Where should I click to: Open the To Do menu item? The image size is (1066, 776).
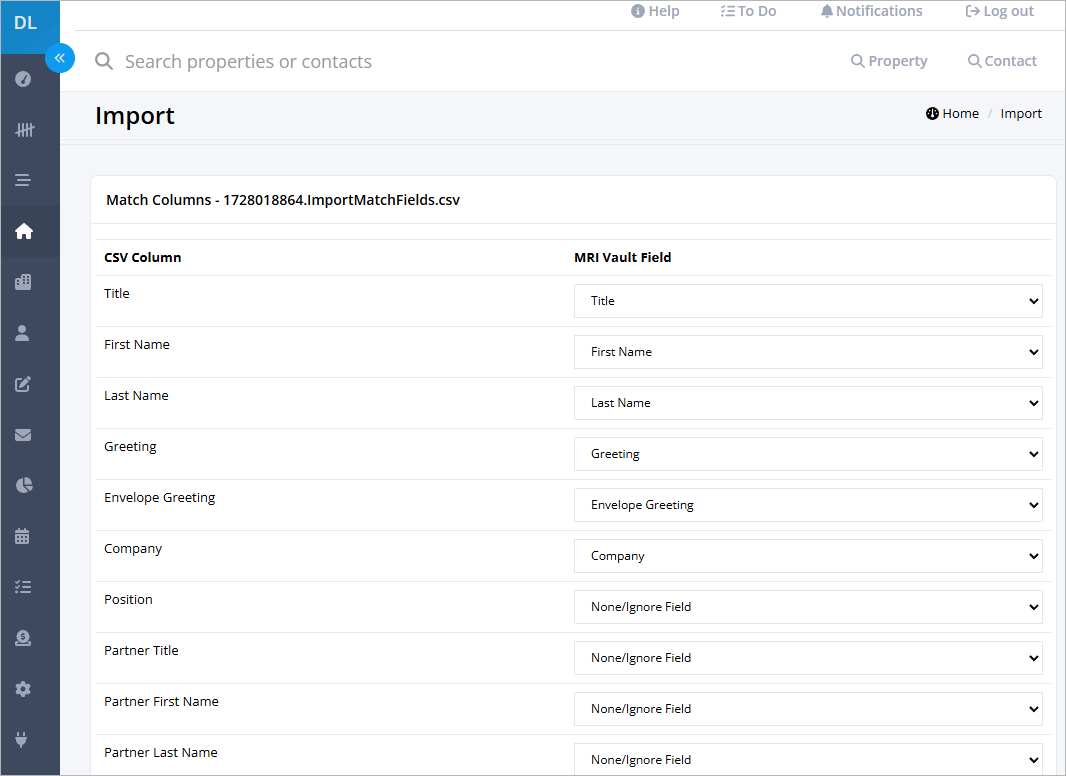pos(749,11)
